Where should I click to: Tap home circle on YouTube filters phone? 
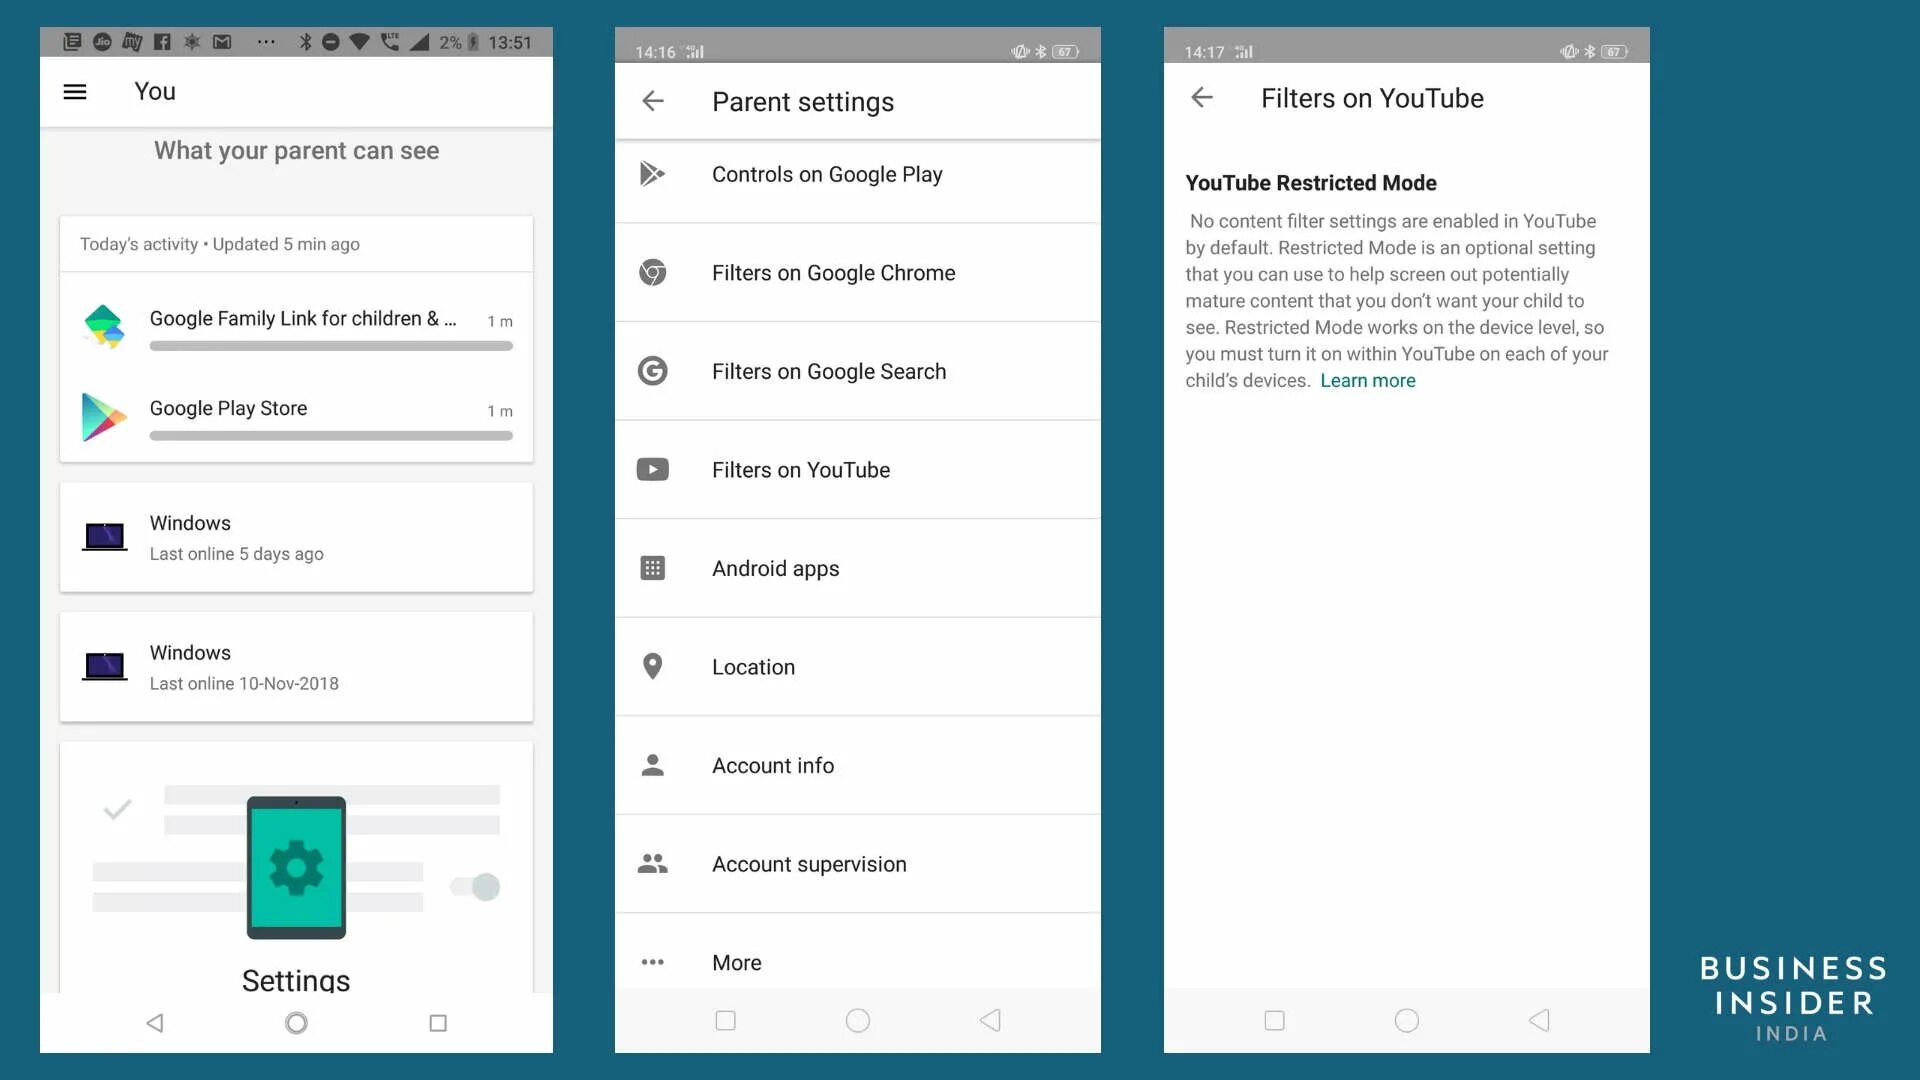click(1407, 1020)
